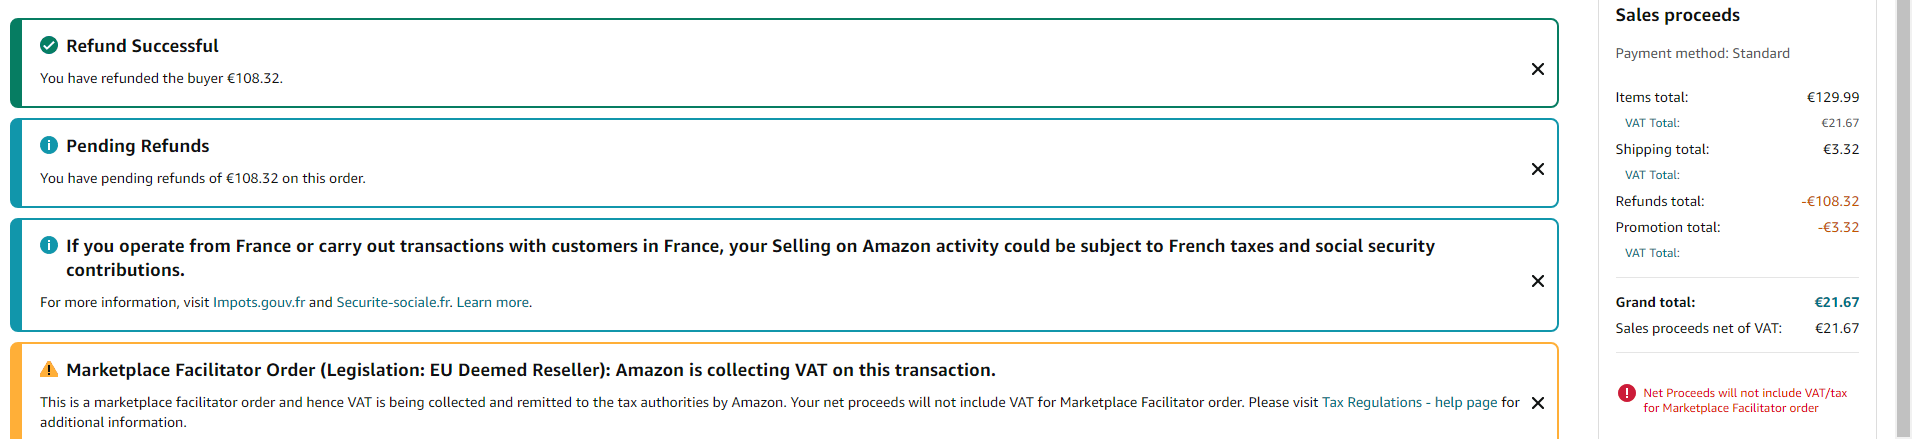Image resolution: width=1912 pixels, height=439 pixels.
Task: Dismiss the Pending Refunds alert
Action: pyautogui.click(x=1537, y=169)
